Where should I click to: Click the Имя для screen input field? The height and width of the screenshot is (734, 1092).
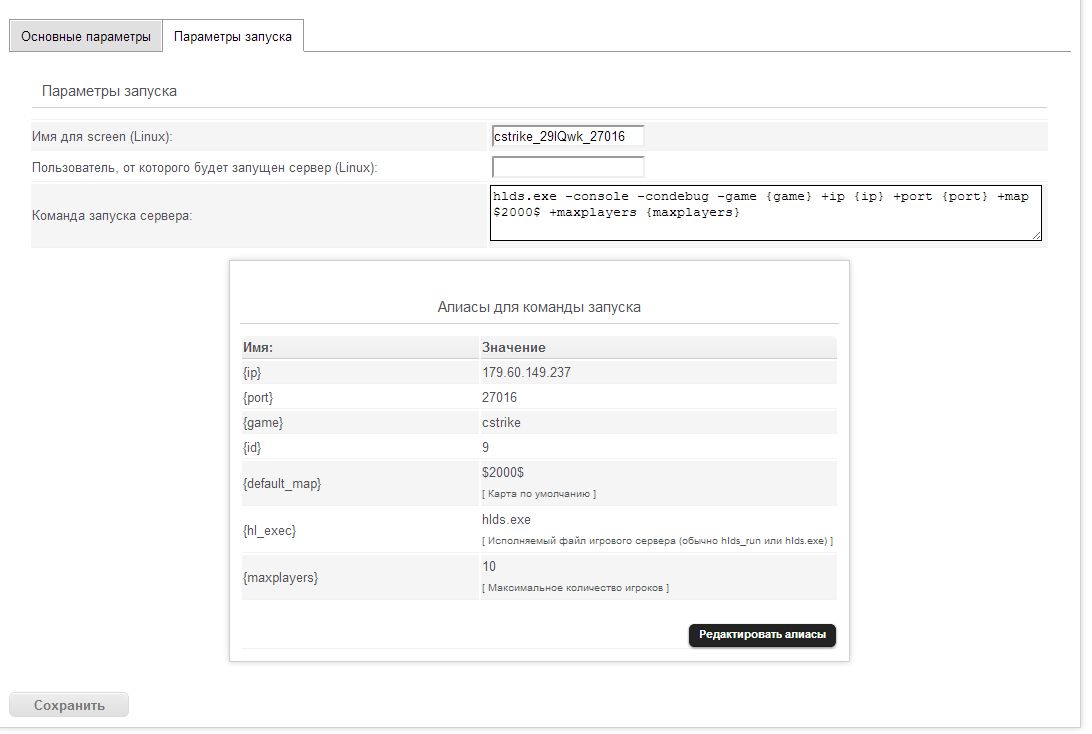pos(567,136)
